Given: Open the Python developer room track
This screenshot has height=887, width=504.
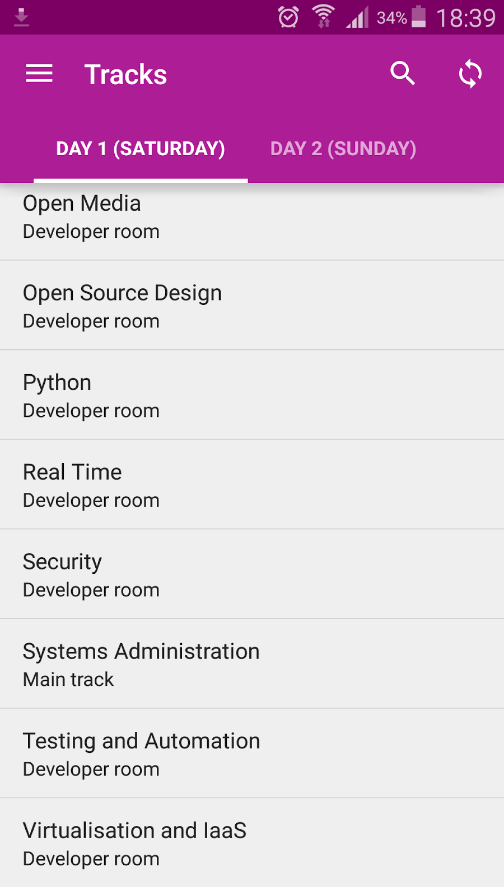Looking at the screenshot, I should (252, 395).
